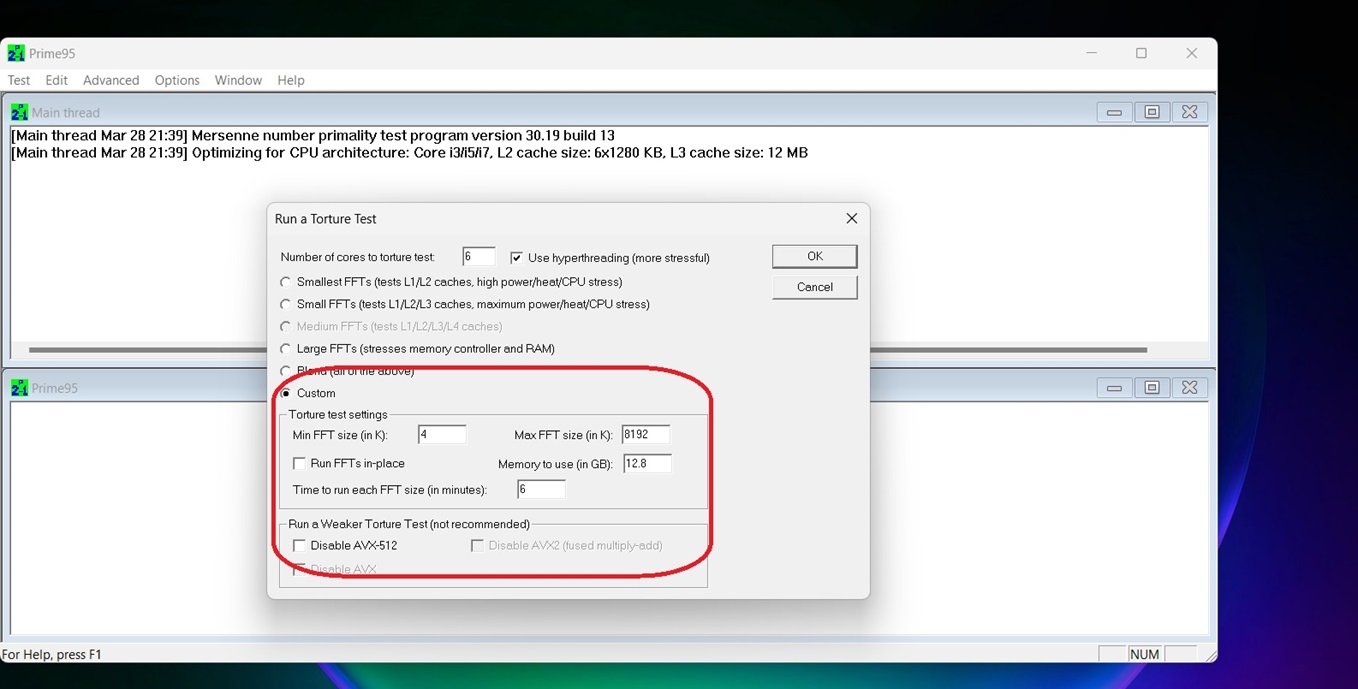The width and height of the screenshot is (1358, 689).
Task: Minimize the Main thread child window
Action: 1114,112
